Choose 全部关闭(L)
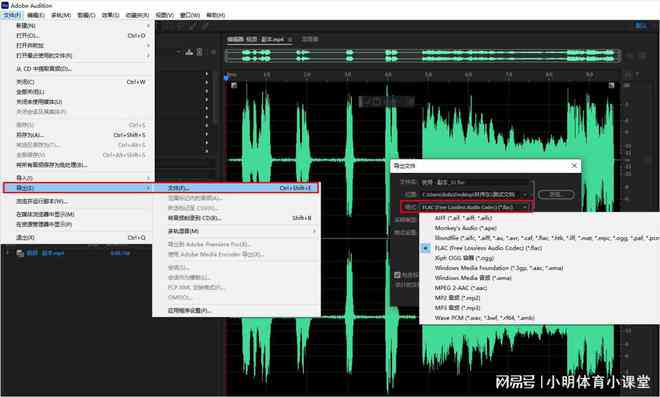 click(x=77, y=92)
